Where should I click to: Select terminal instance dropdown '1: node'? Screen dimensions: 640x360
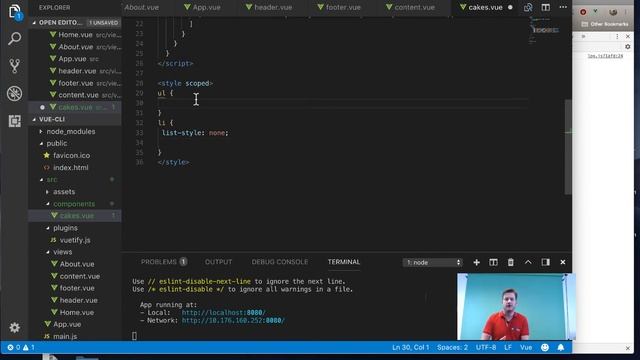coord(433,262)
